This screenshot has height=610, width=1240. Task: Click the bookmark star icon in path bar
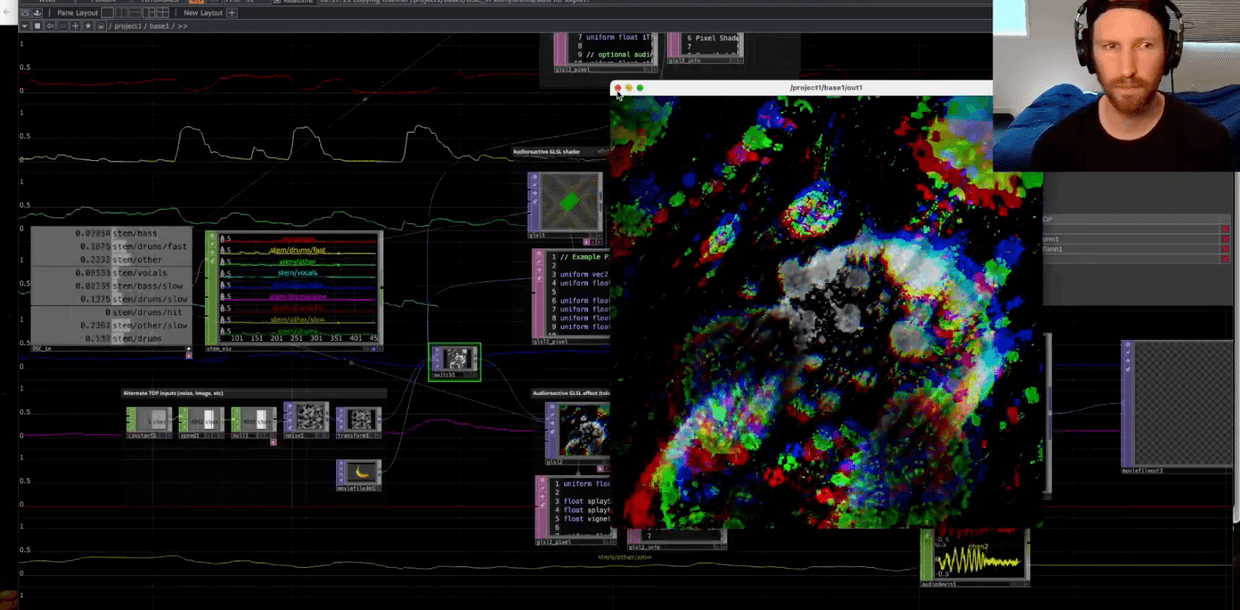click(89, 26)
